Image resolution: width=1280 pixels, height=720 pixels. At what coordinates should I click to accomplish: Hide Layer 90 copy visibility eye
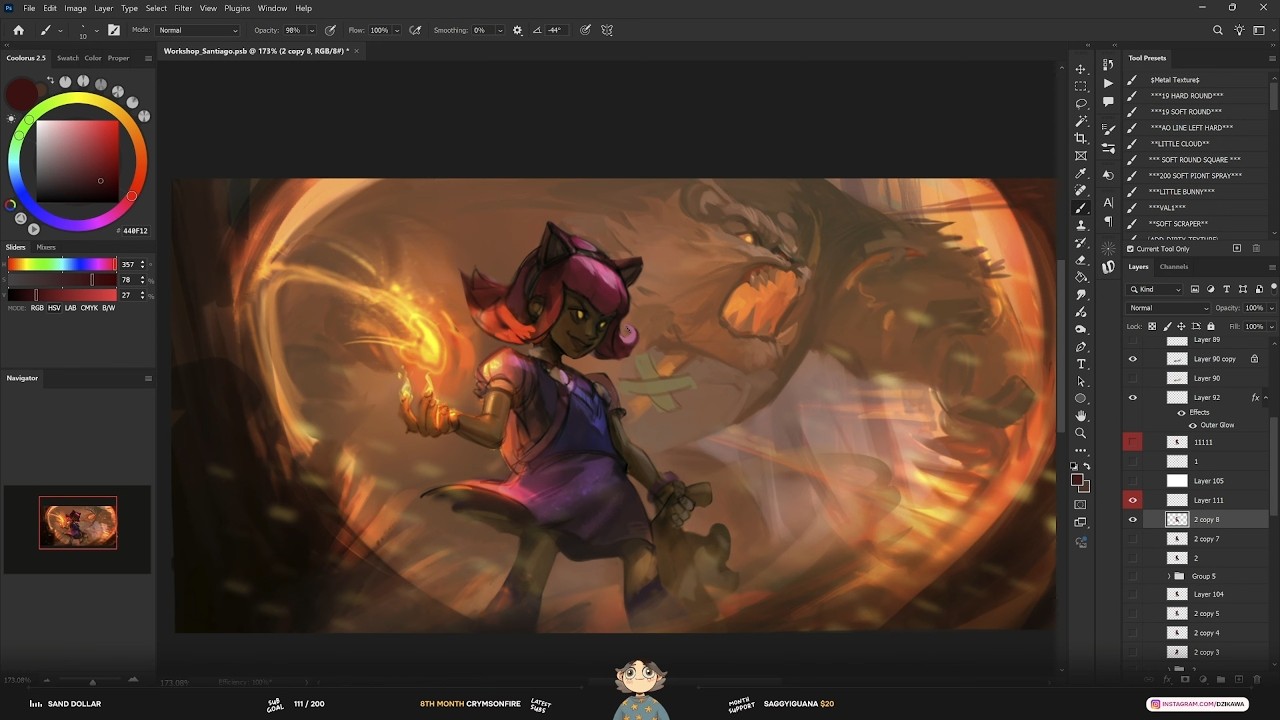(x=1133, y=359)
